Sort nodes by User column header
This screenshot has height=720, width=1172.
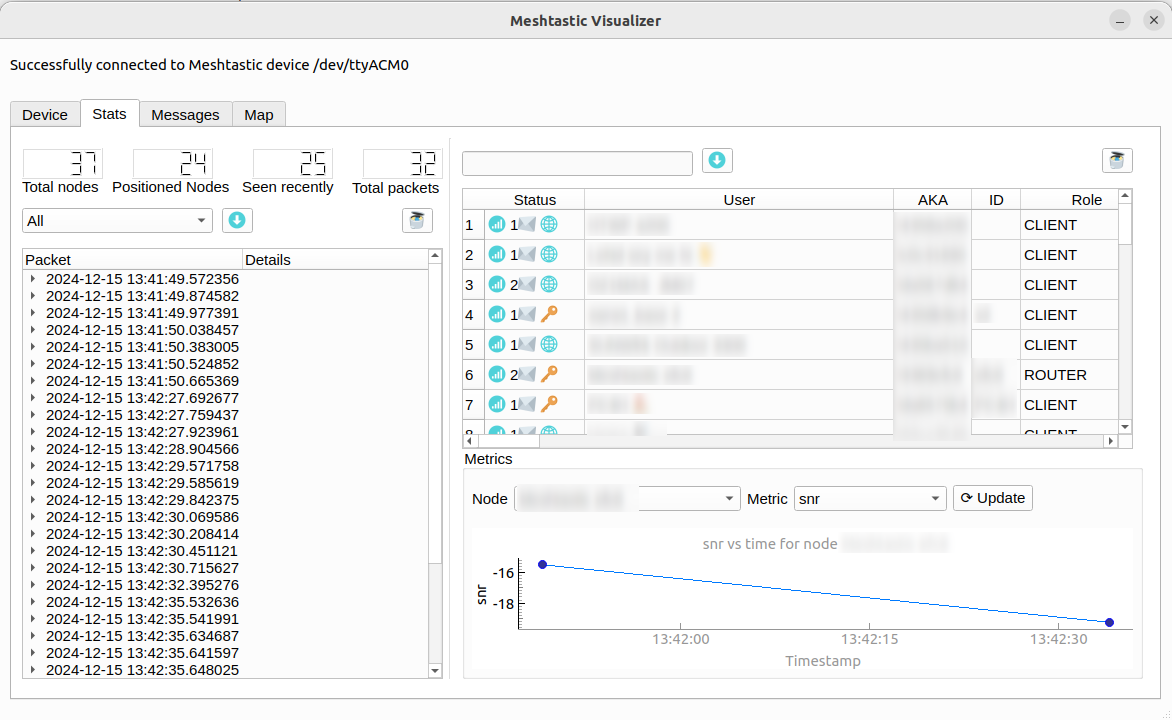pyautogui.click(x=738, y=200)
